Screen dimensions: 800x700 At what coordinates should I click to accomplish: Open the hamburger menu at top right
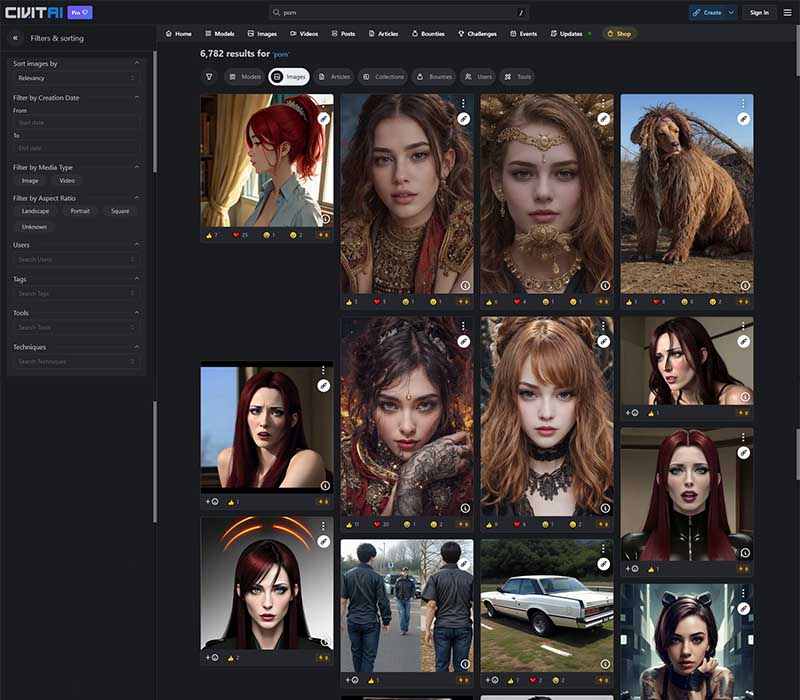pyautogui.click(x=787, y=13)
